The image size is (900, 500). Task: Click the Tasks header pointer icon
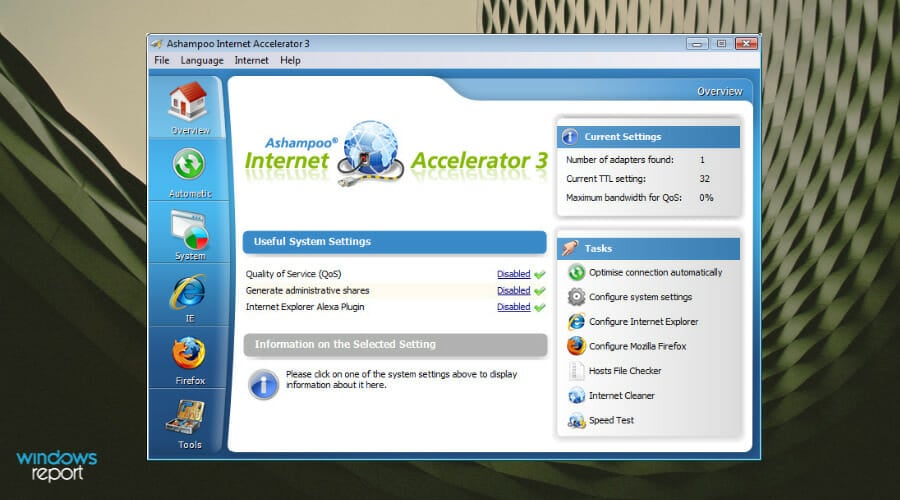click(570, 248)
